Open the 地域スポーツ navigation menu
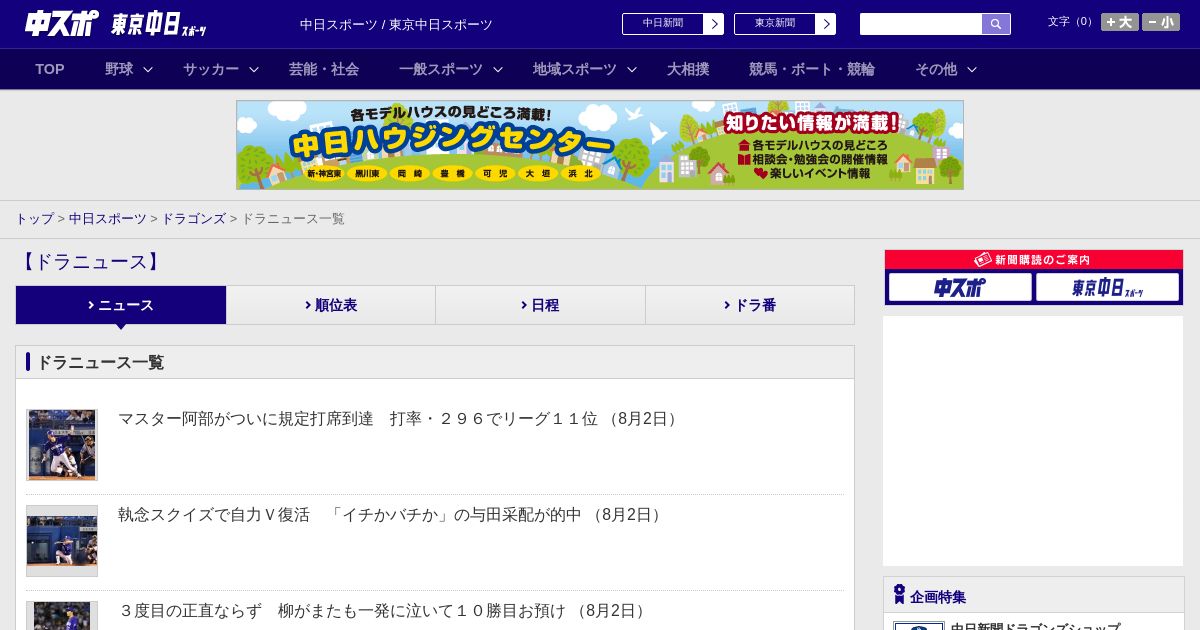Image resolution: width=1200 pixels, height=630 pixels. click(x=575, y=69)
